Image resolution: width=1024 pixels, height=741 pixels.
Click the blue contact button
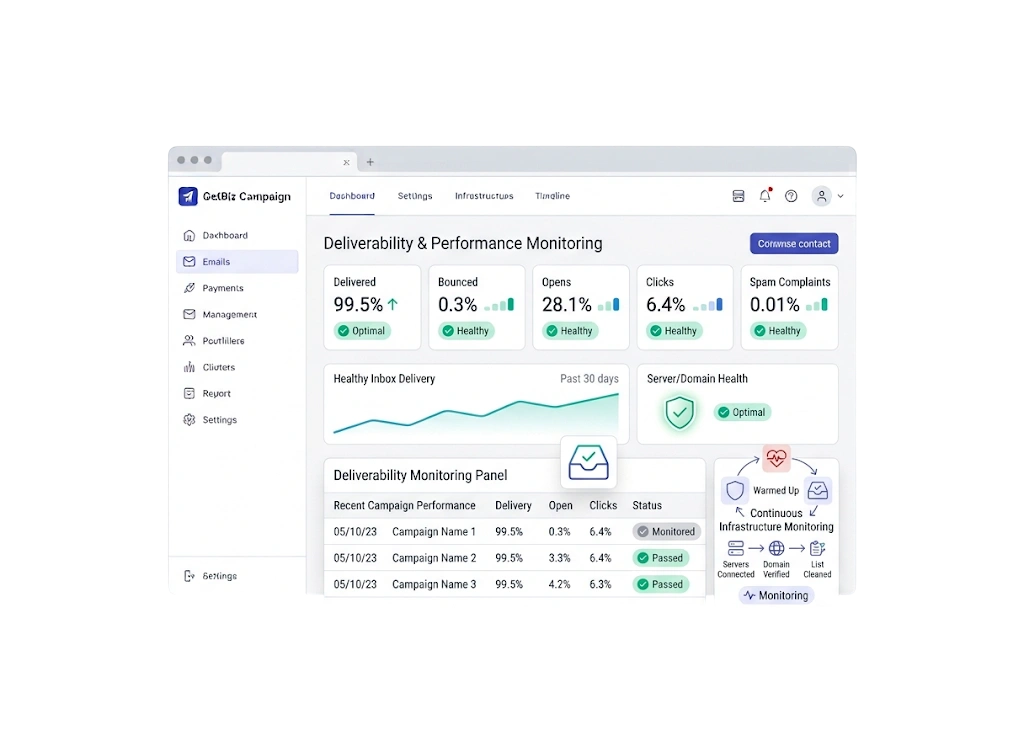(x=794, y=244)
